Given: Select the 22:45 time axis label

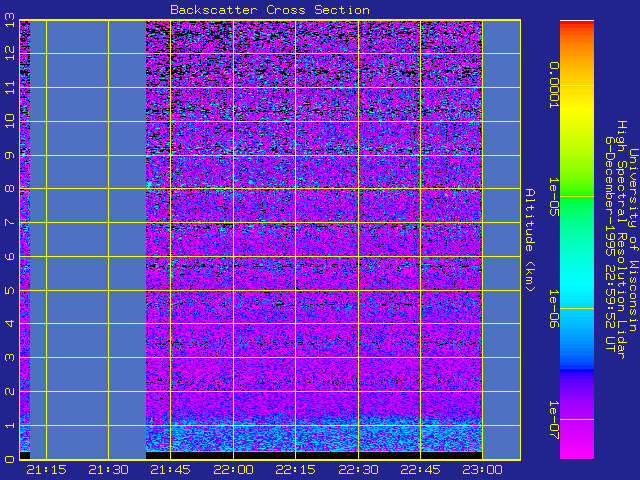Looking at the screenshot, I should coord(420,470).
